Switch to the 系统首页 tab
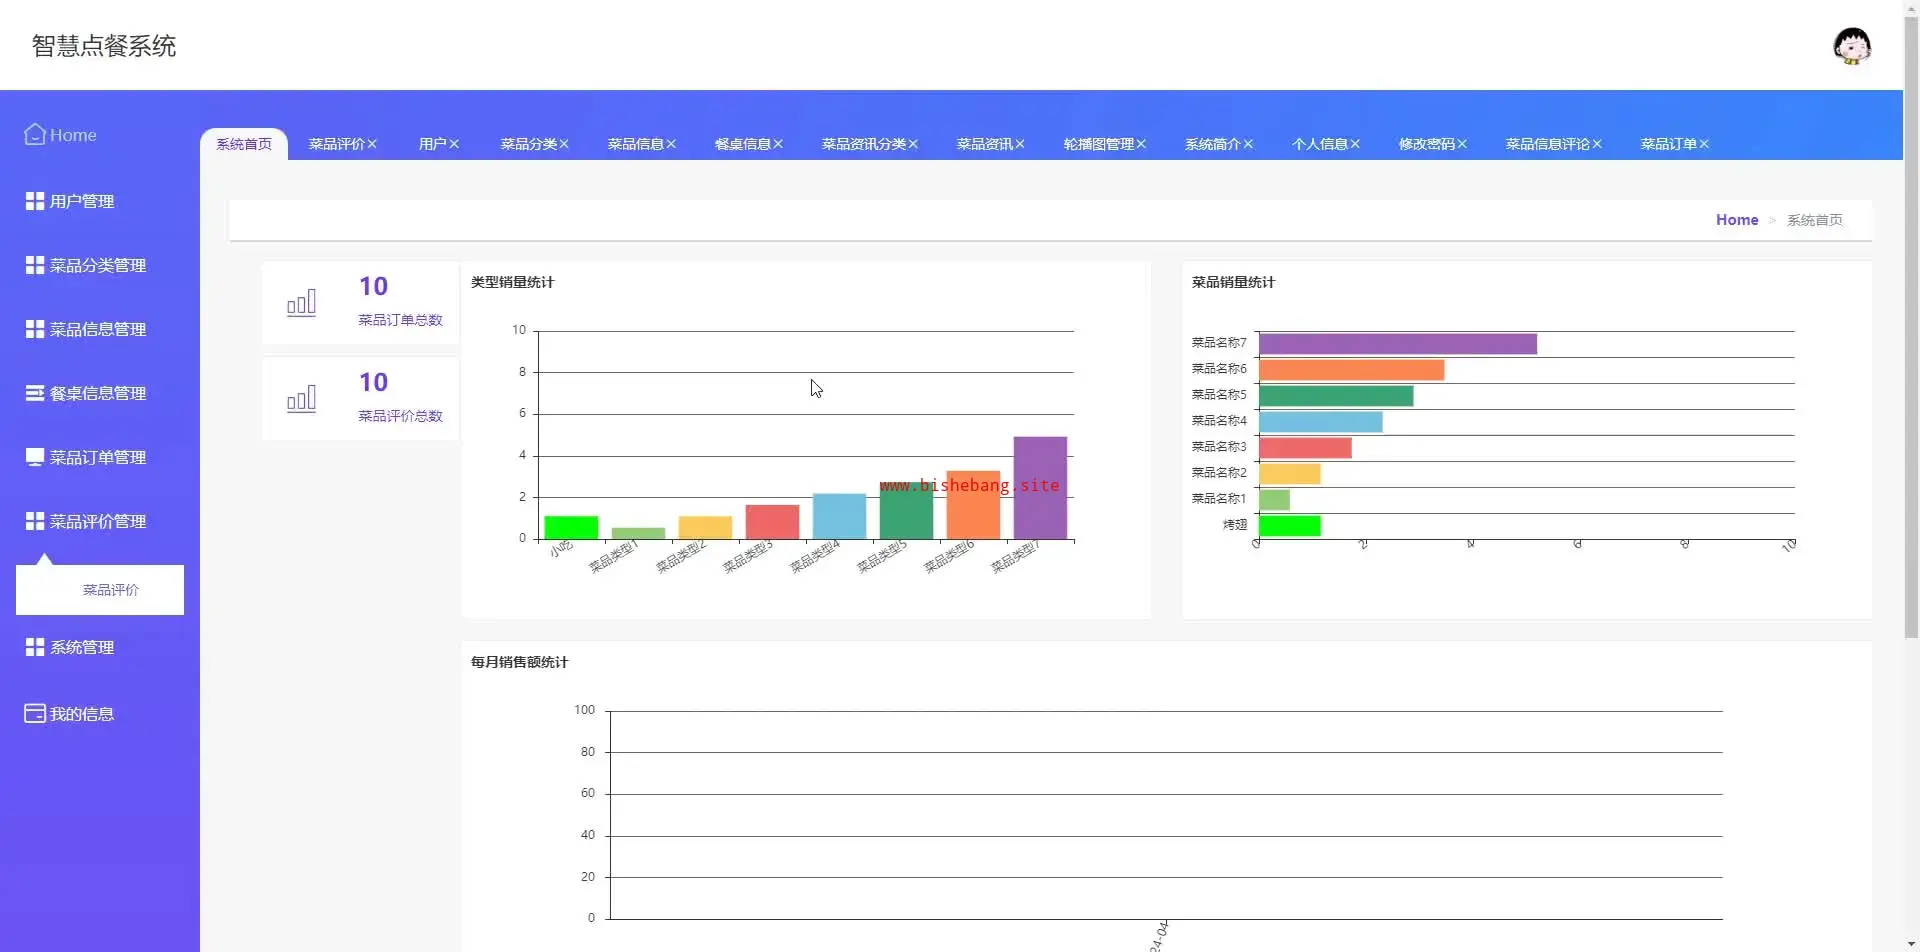1920x952 pixels. point(244,144)
